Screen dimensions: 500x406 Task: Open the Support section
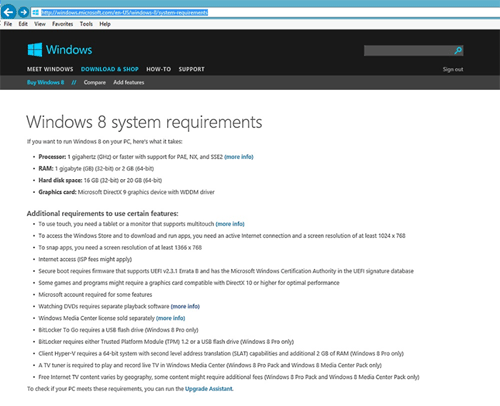(191, 69)
